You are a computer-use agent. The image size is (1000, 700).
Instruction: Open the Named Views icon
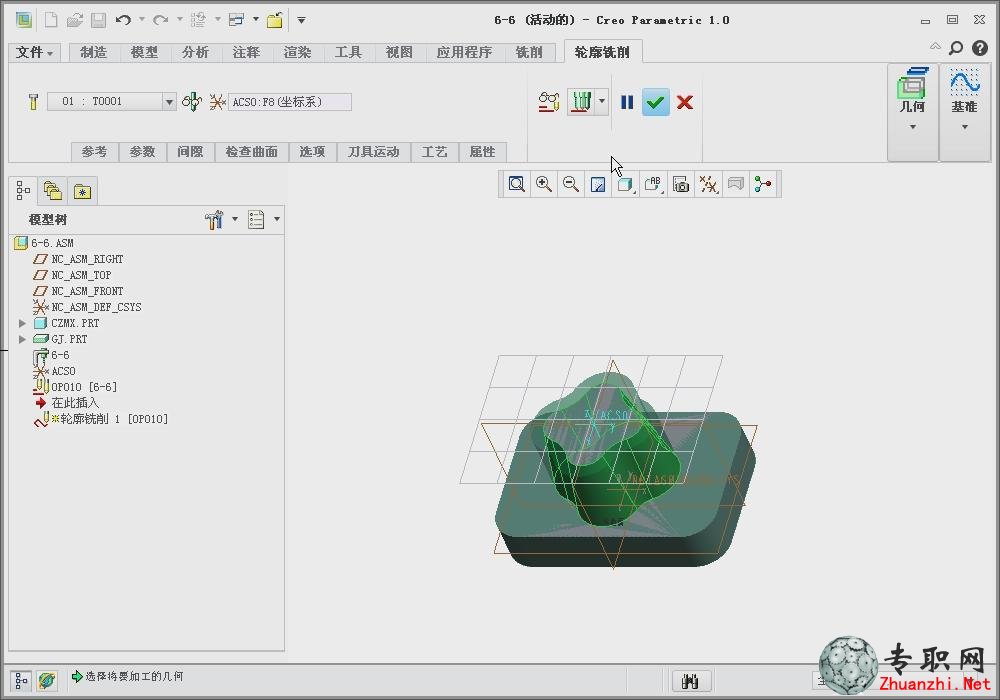pos(653,184)
